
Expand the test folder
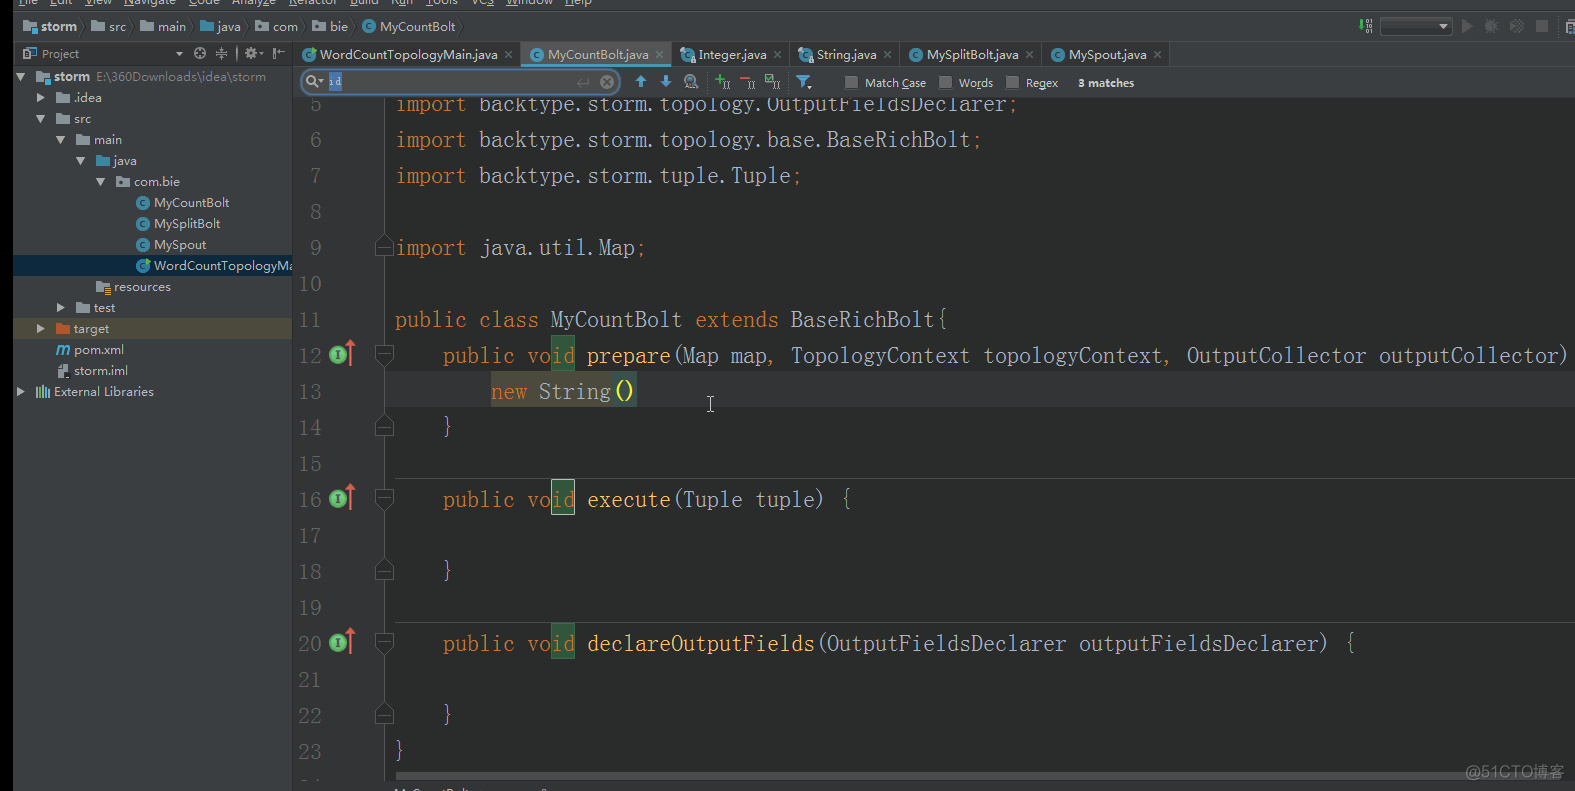61,307
